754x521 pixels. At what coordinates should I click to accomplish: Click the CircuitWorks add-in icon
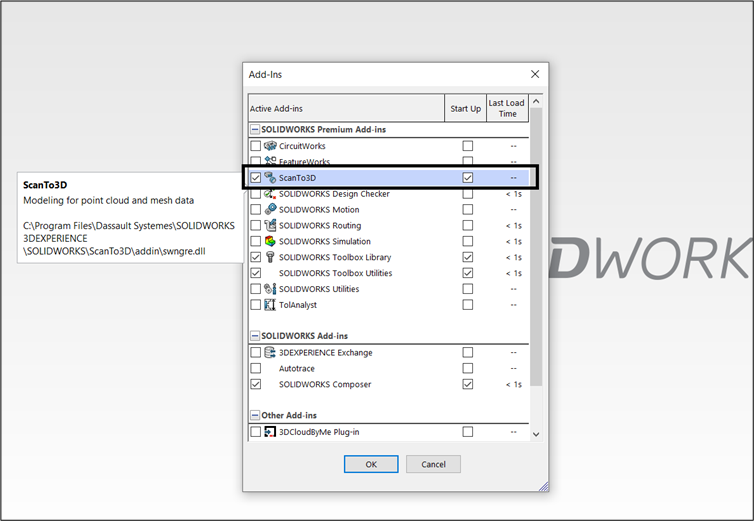(x=270, y=146)
